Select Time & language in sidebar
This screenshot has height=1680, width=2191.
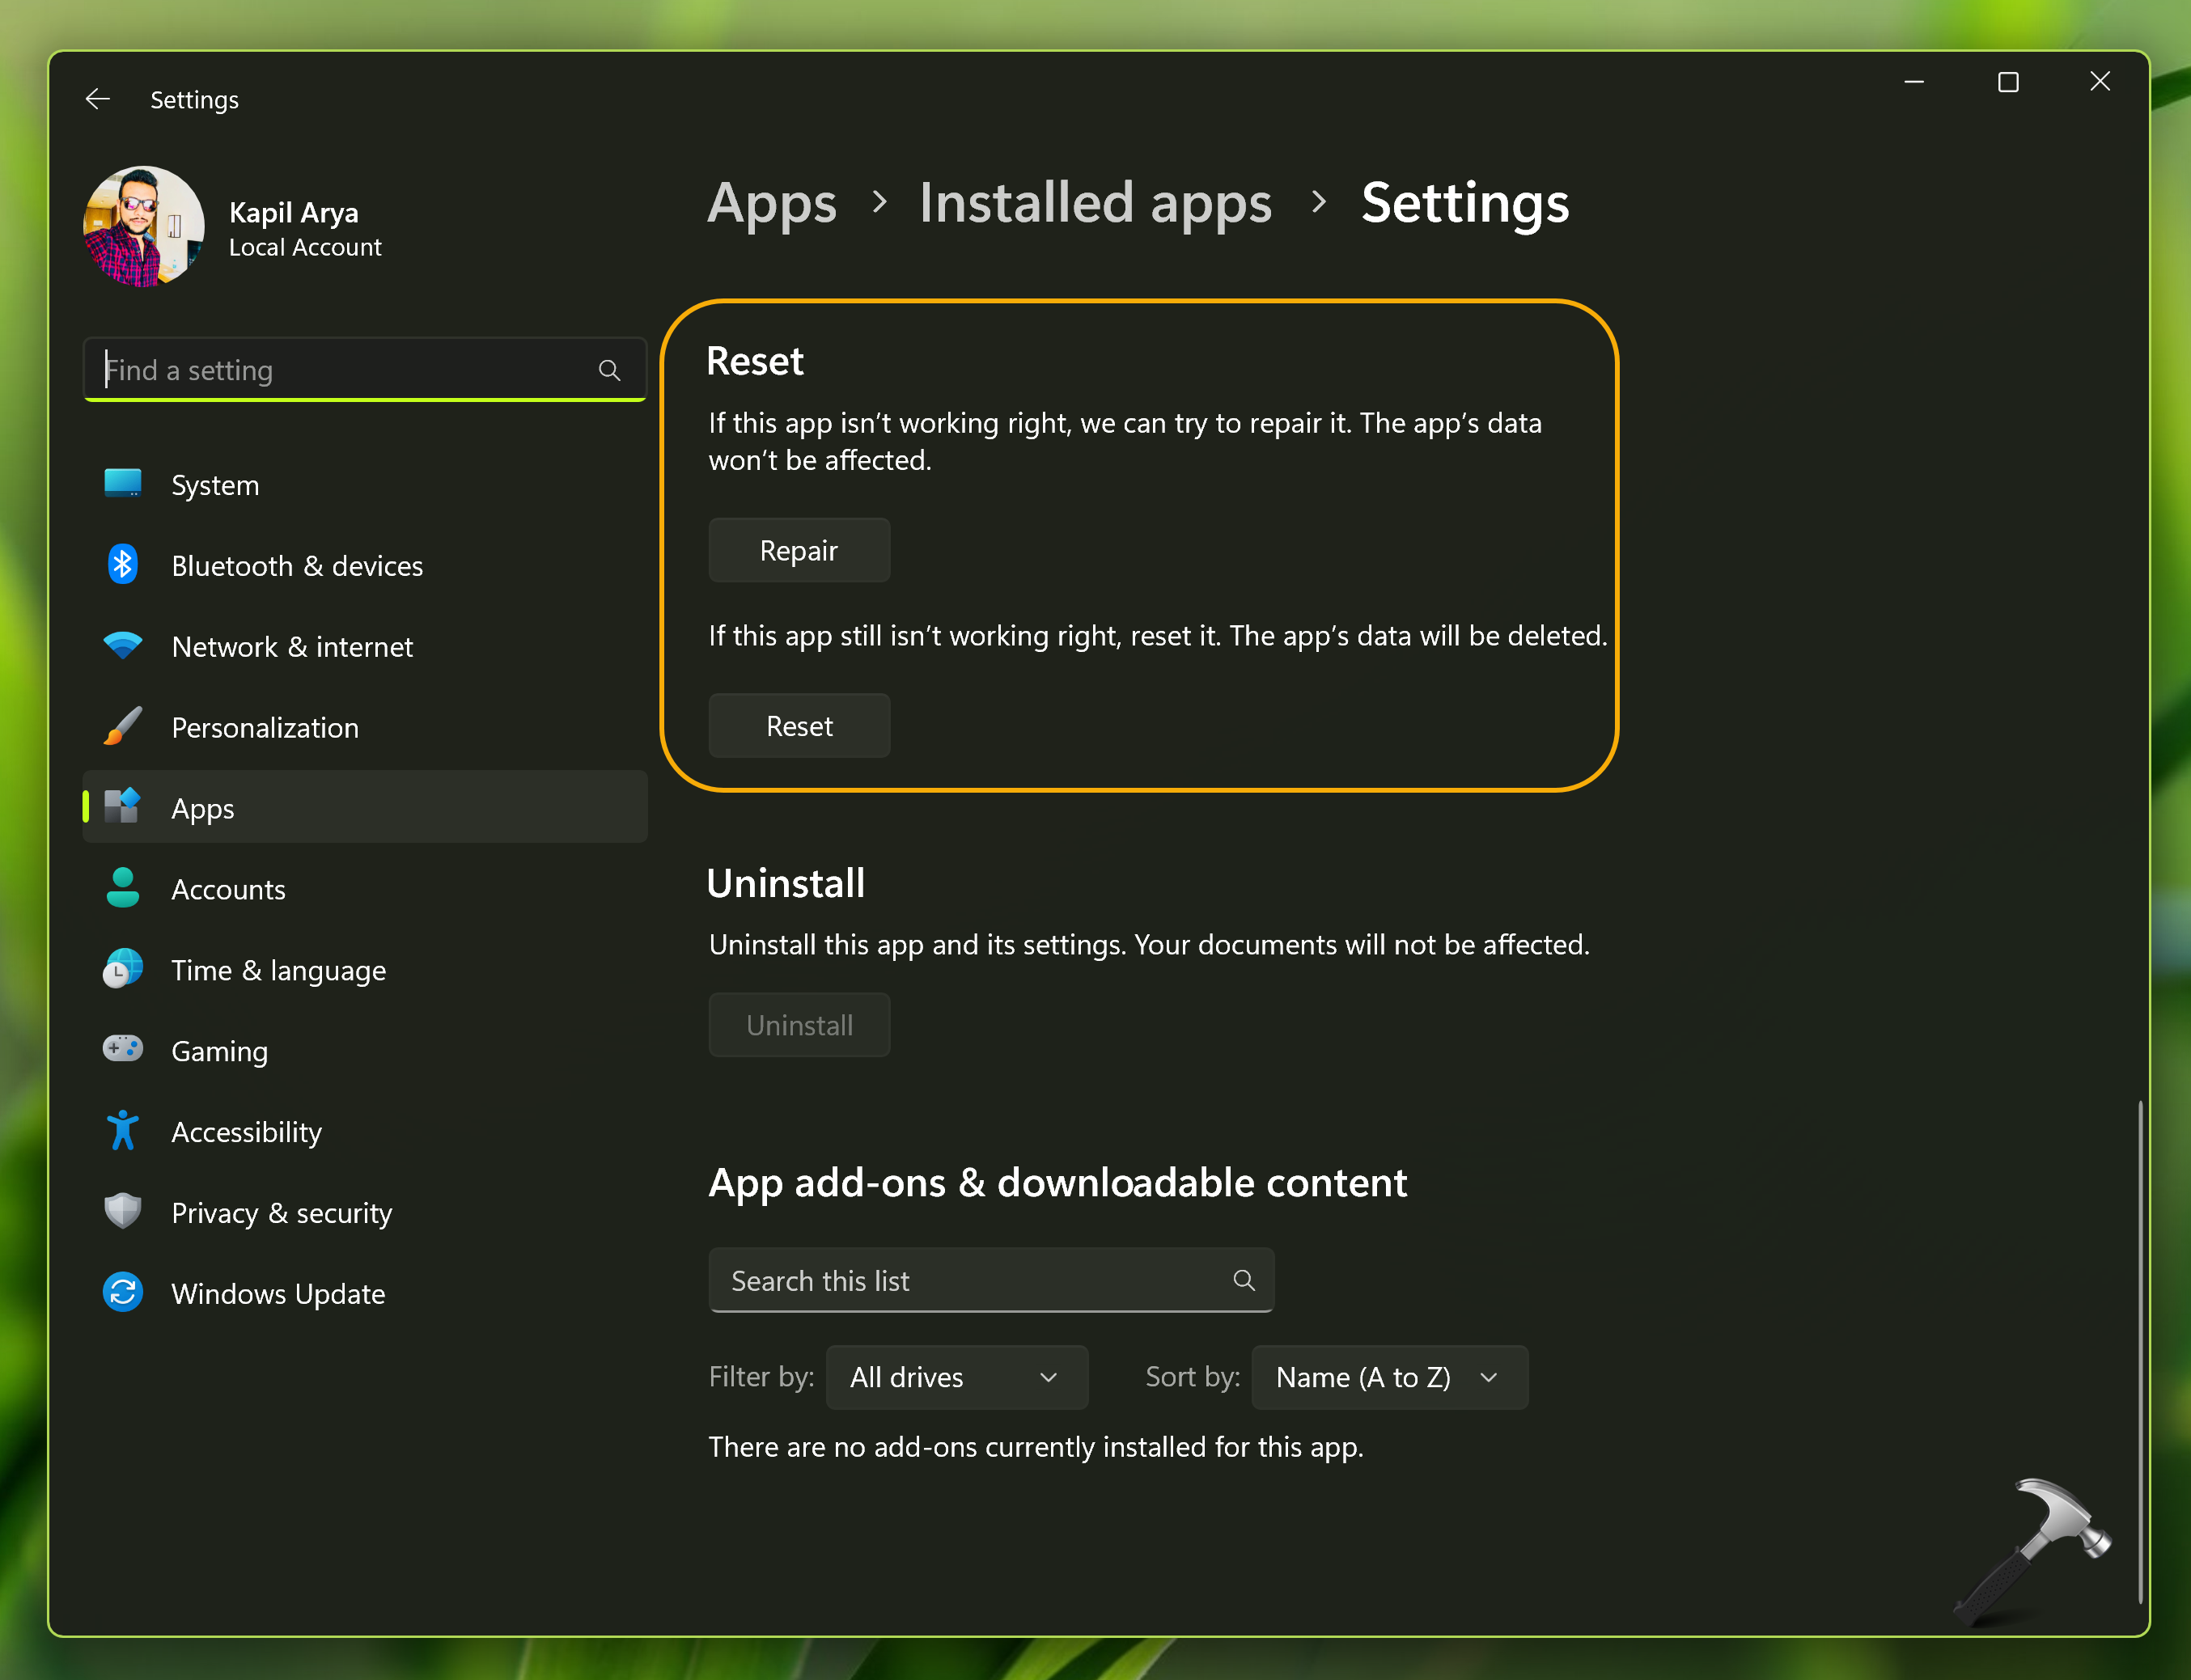pos(278,970)
